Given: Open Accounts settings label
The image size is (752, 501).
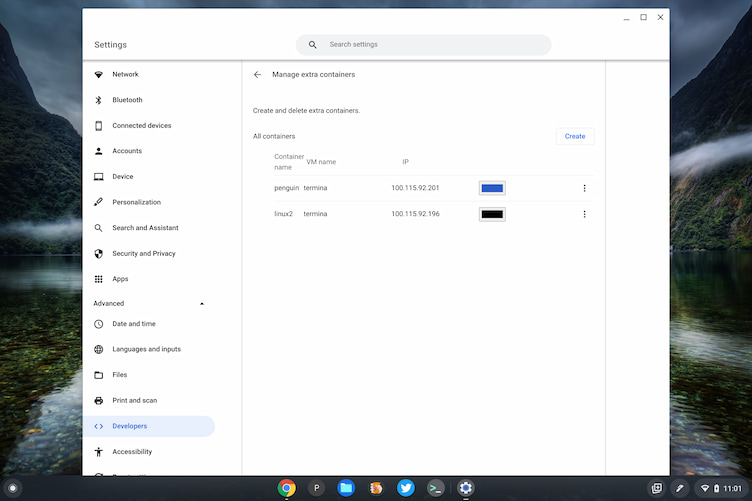Looking at the screenshot, I should [127, 151].
